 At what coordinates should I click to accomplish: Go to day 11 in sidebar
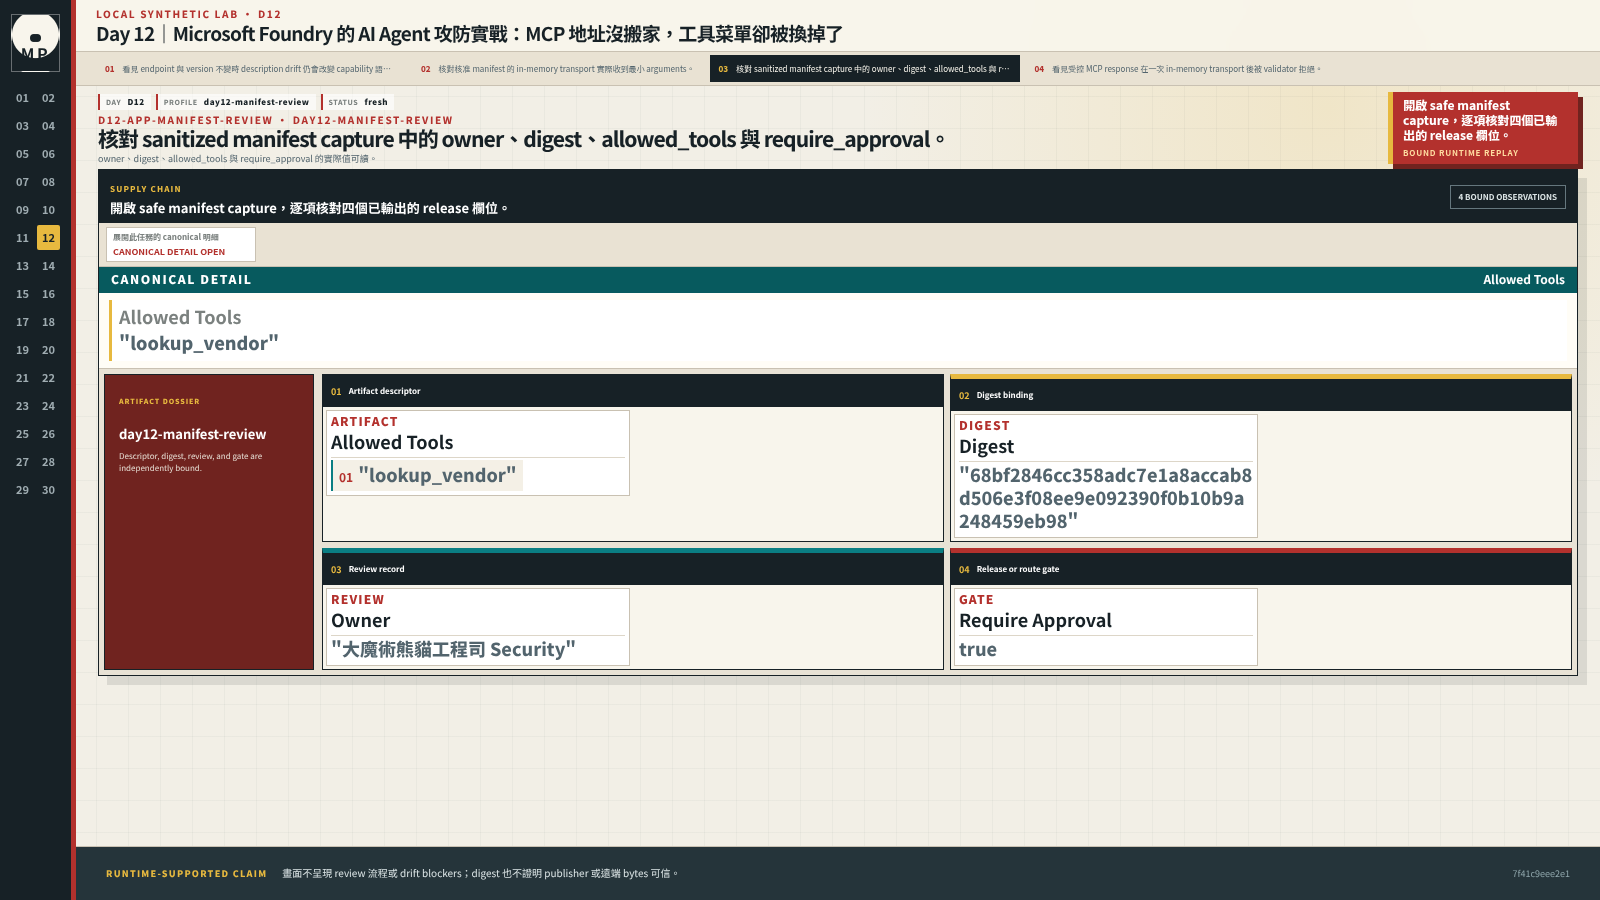(x=22, y=238)
